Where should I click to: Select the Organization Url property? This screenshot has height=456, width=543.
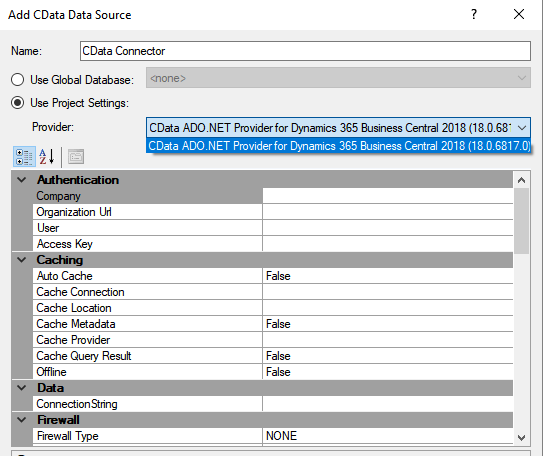coord(148,212)
